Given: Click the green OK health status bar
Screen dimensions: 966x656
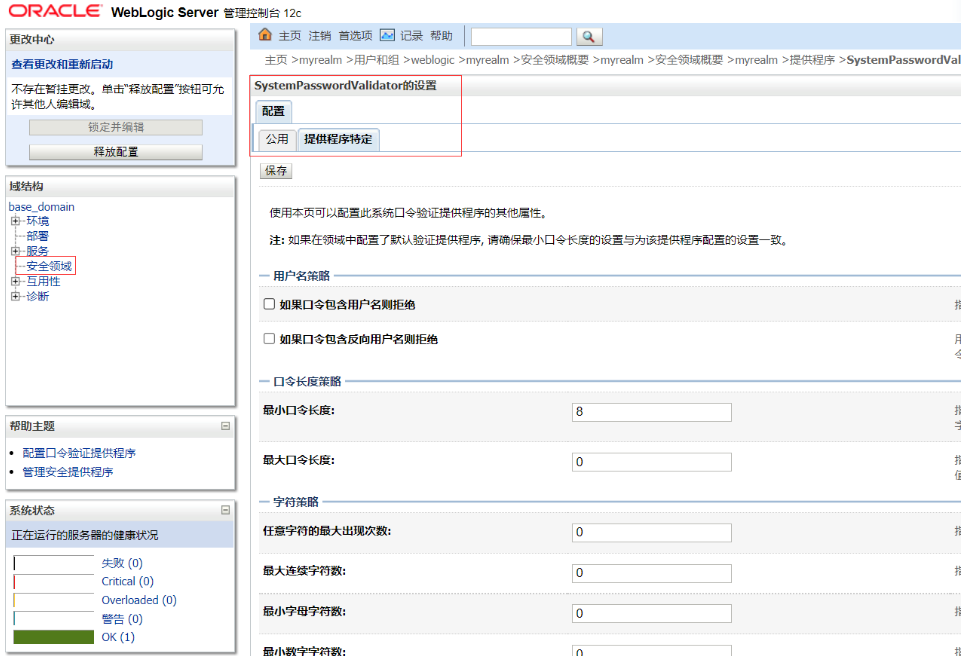Looking at the screenshot, I should pos(53,637).
